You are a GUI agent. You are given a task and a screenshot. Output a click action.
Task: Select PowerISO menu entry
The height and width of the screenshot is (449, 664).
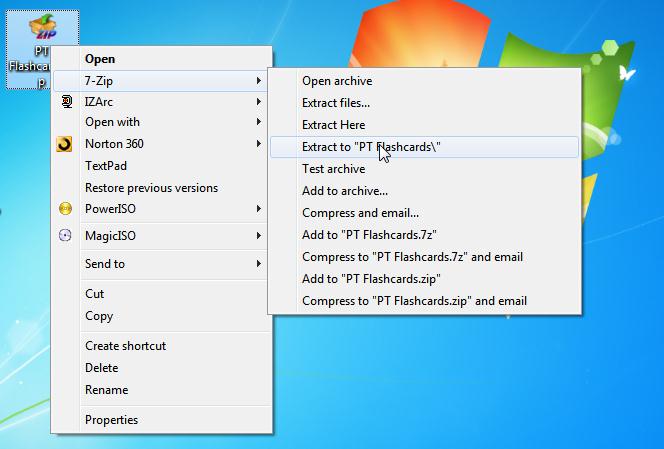(161, 209)
